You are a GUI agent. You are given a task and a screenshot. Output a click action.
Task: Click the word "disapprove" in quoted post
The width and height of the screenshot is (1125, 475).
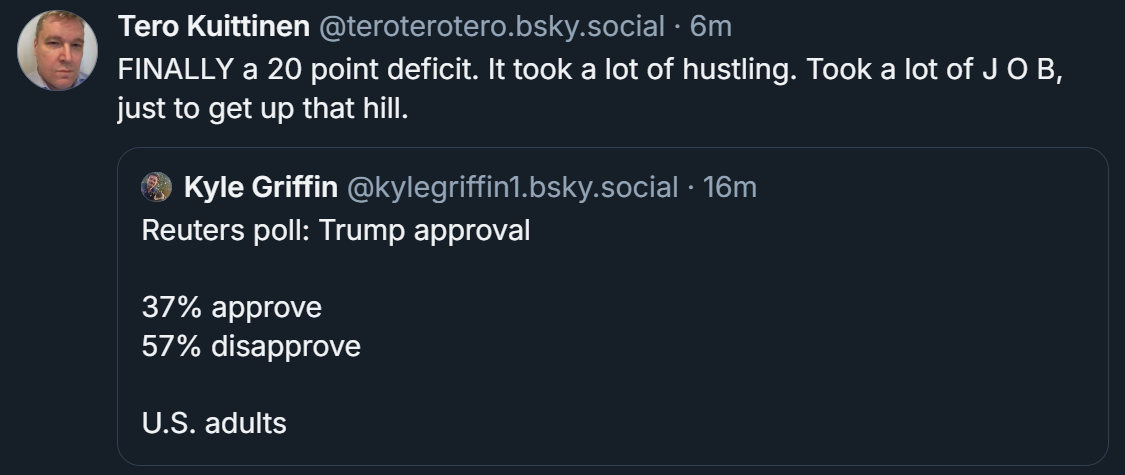pyautogui.click(x=286, y=346)
